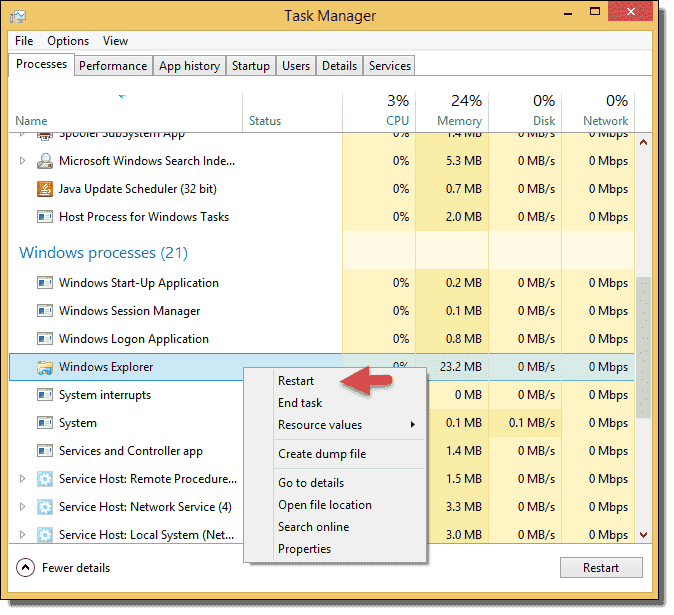Image resolution: width=674 pixels, height=615 pixels.
Task: Switch to the Details tab
Action: click(x=340, y=66)
